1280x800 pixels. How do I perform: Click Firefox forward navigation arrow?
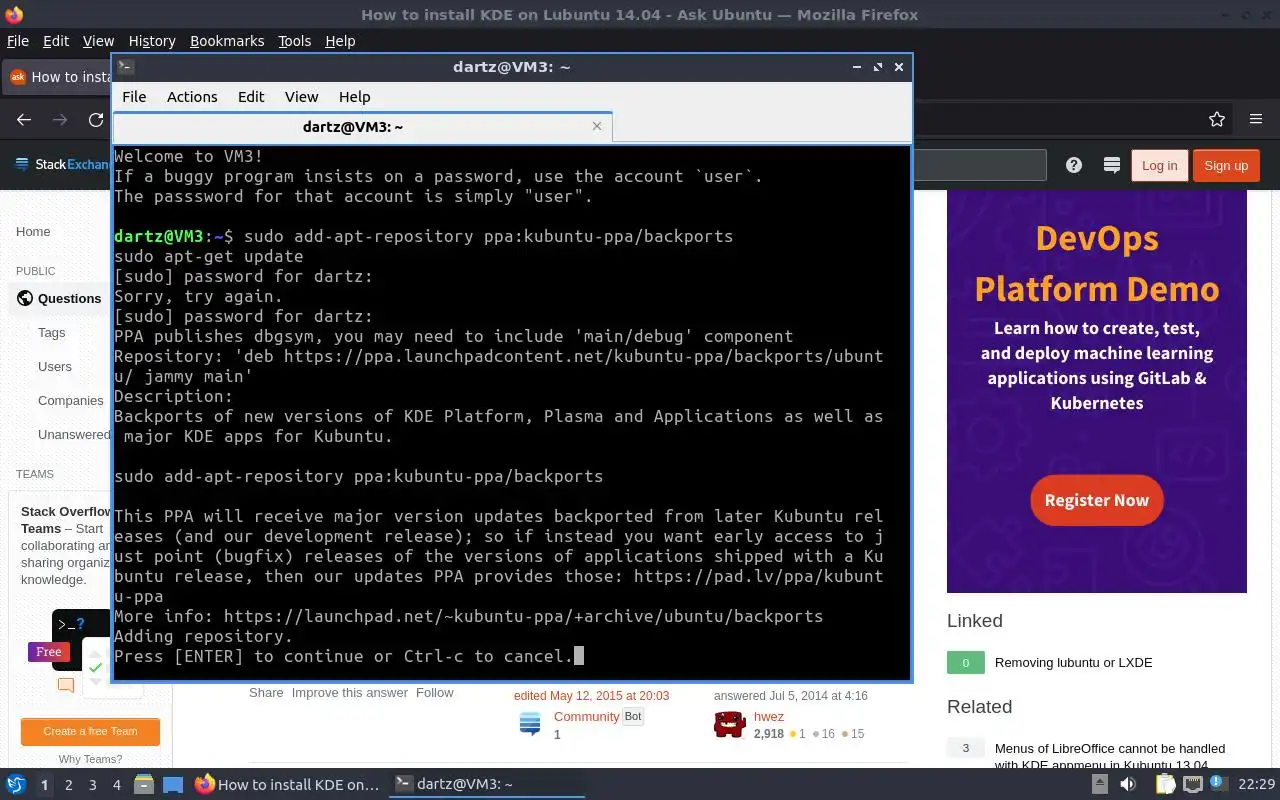pyautogui.click(x=60, y=120)
